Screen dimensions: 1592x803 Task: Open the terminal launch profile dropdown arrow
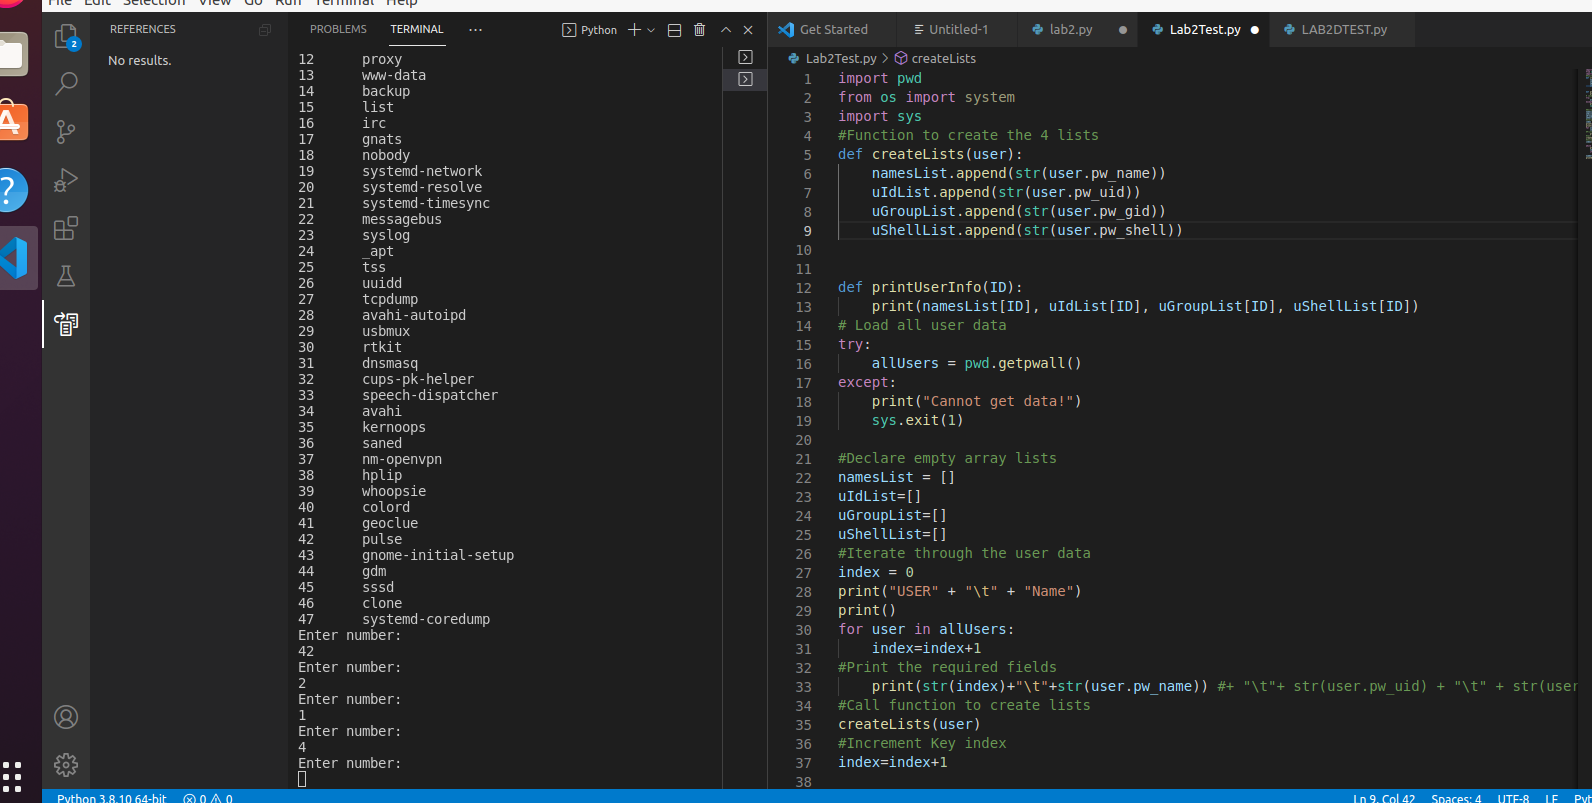coord(652,30)
